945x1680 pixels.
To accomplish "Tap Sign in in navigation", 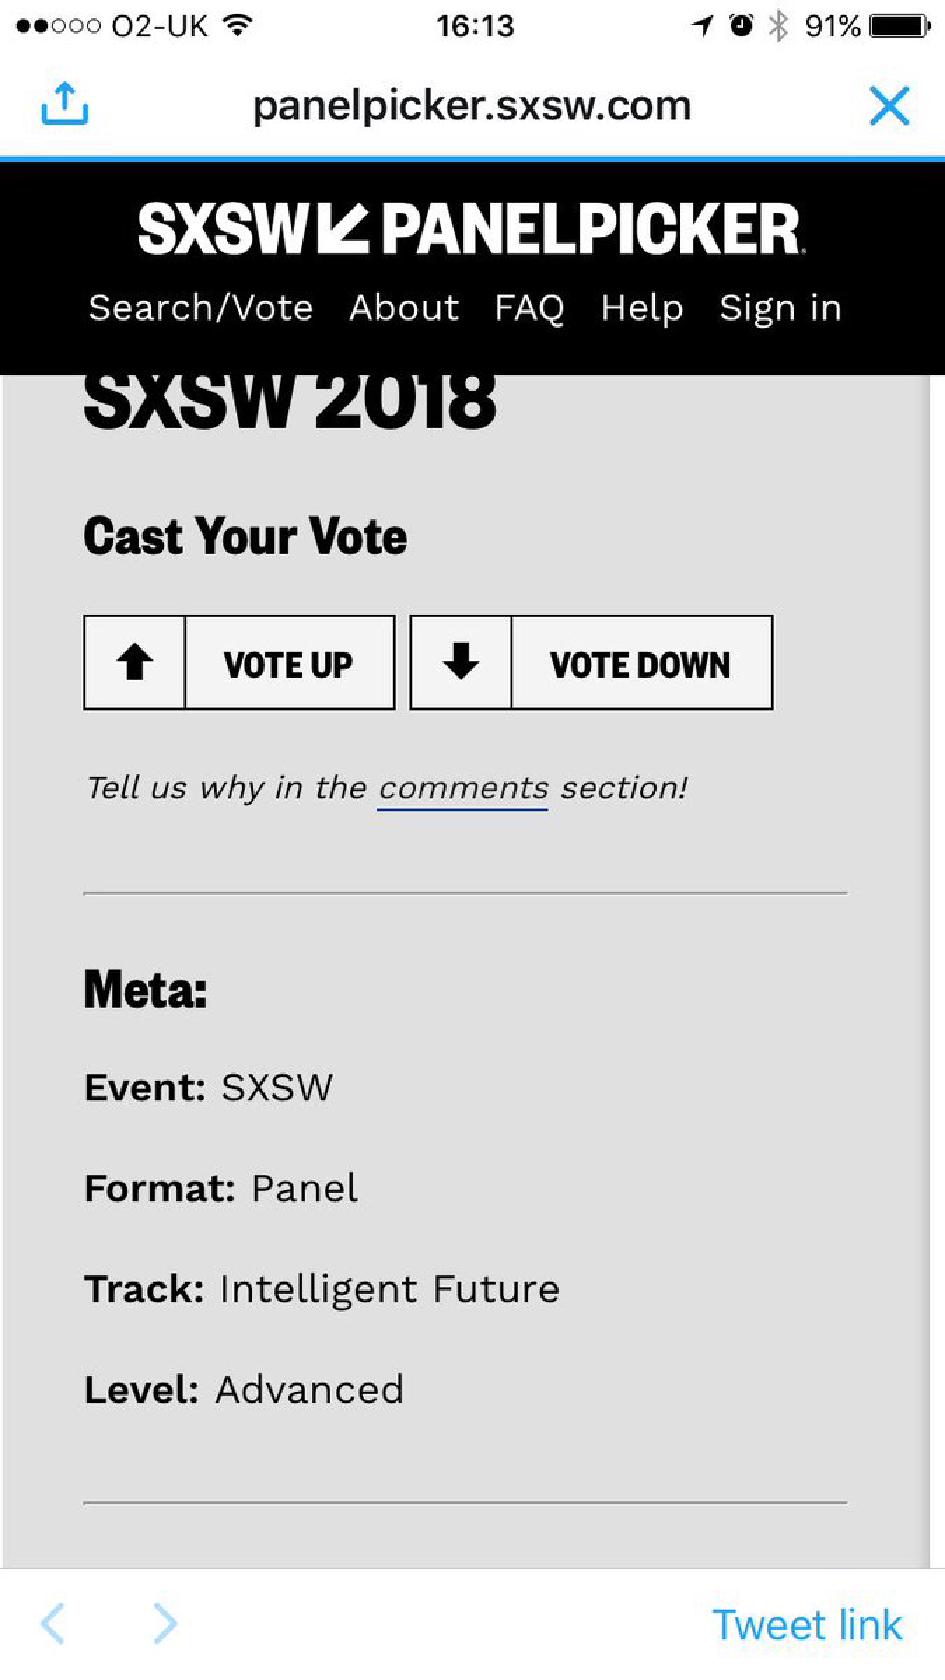I will pos(780,308).
